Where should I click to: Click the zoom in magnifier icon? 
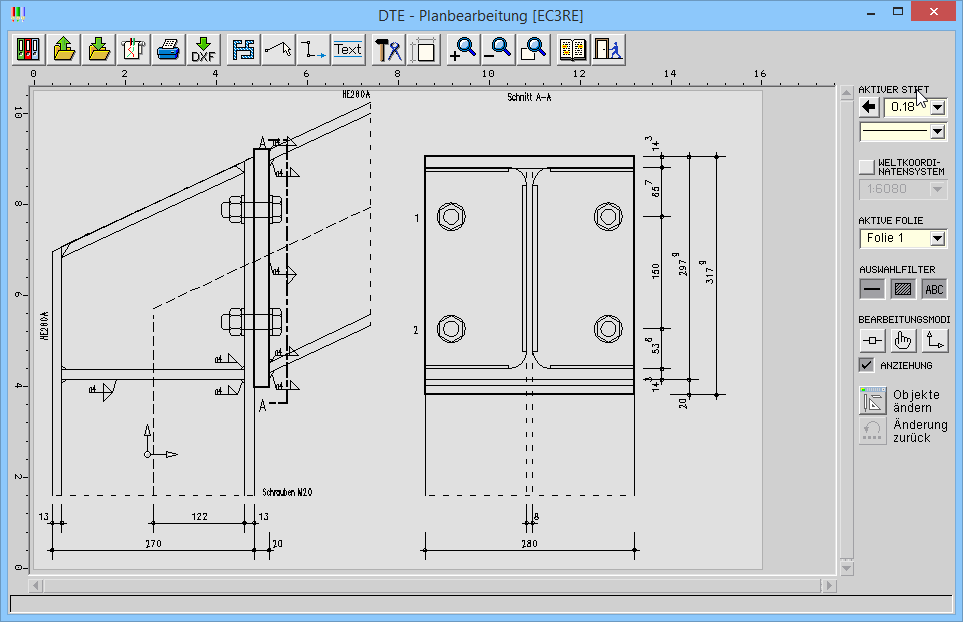point(463,49)
